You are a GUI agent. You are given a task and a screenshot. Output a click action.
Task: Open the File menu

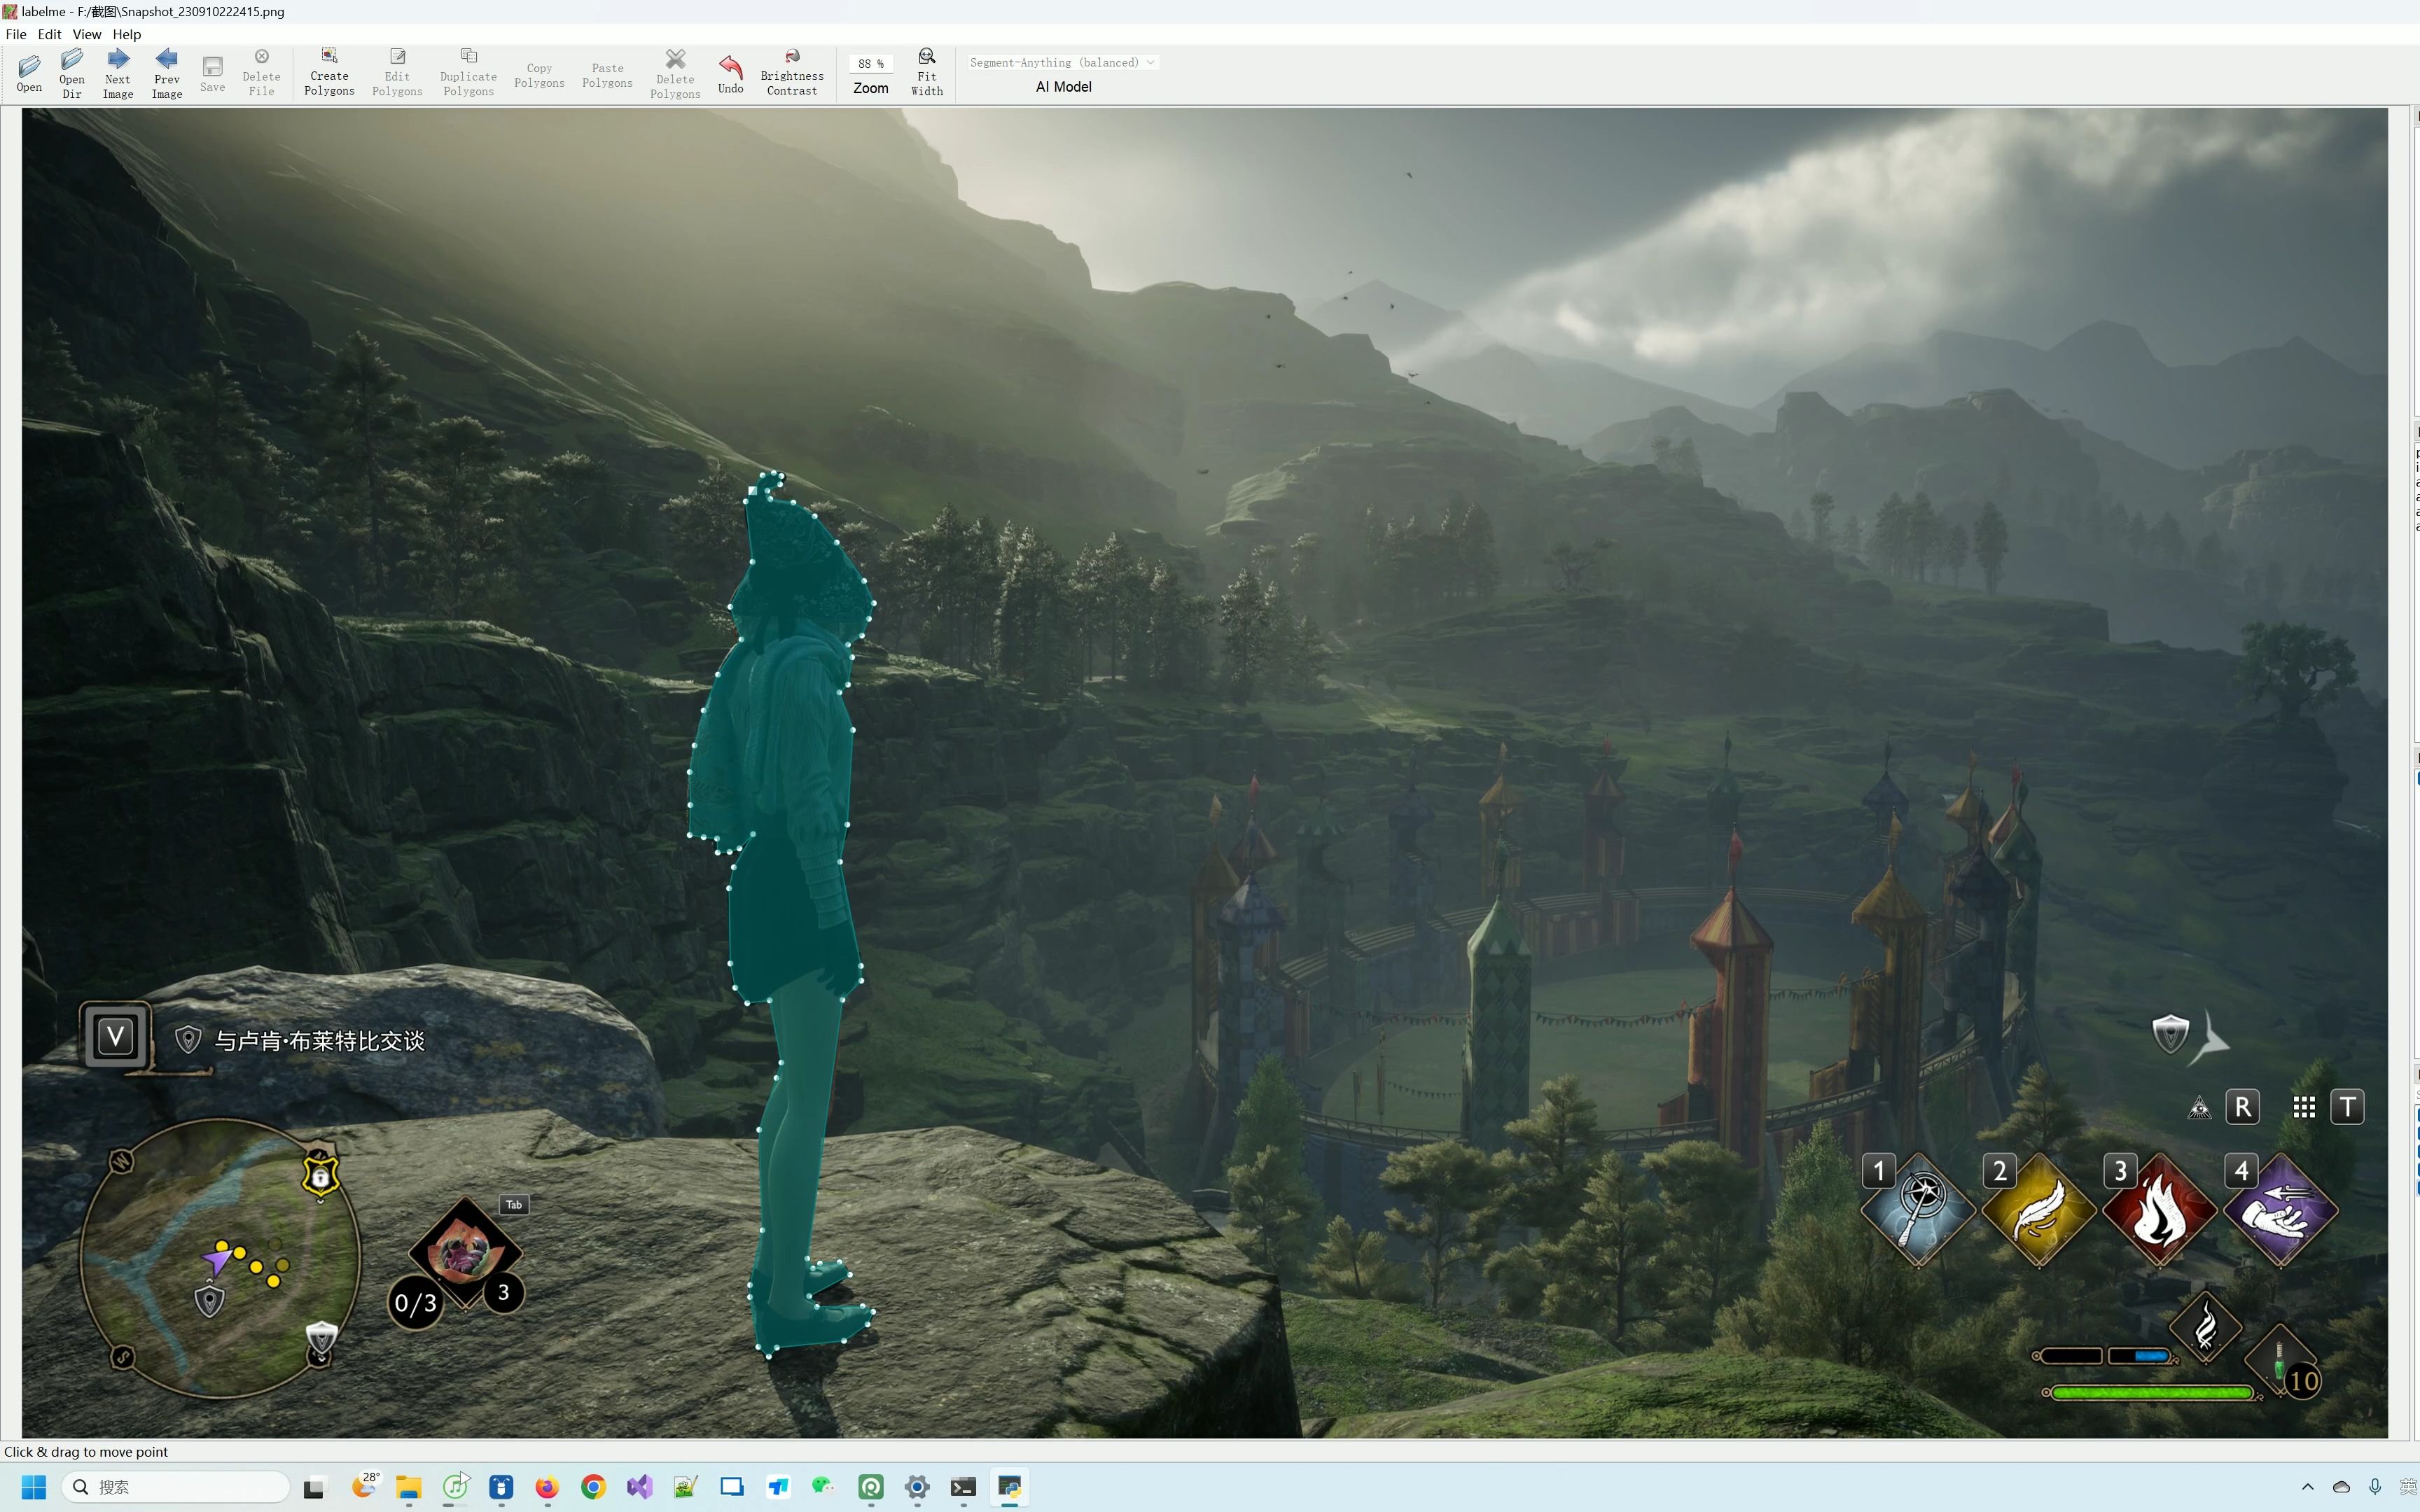coord(15,33)
